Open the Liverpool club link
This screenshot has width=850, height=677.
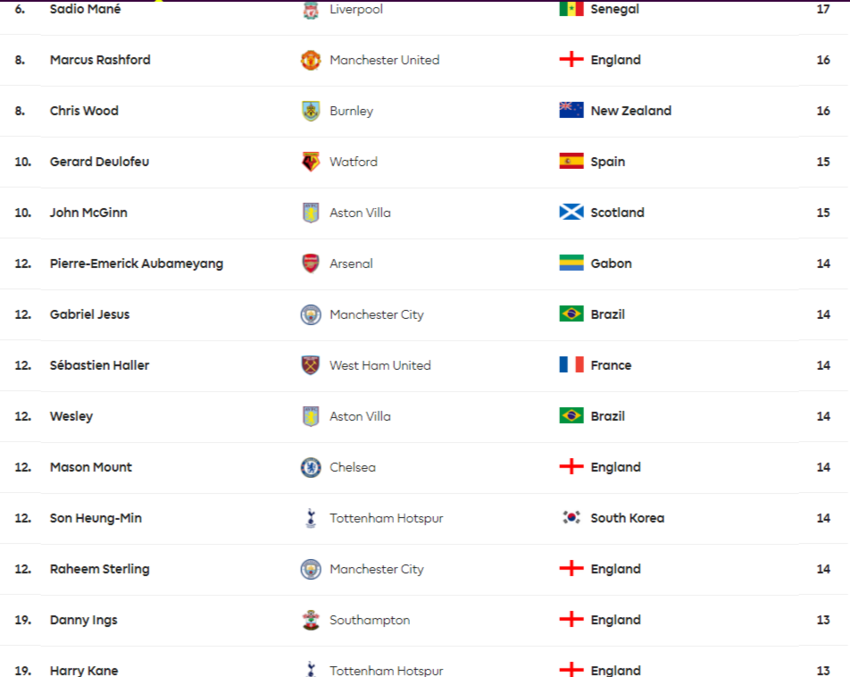pyautogui.click(x=356, y=9)
